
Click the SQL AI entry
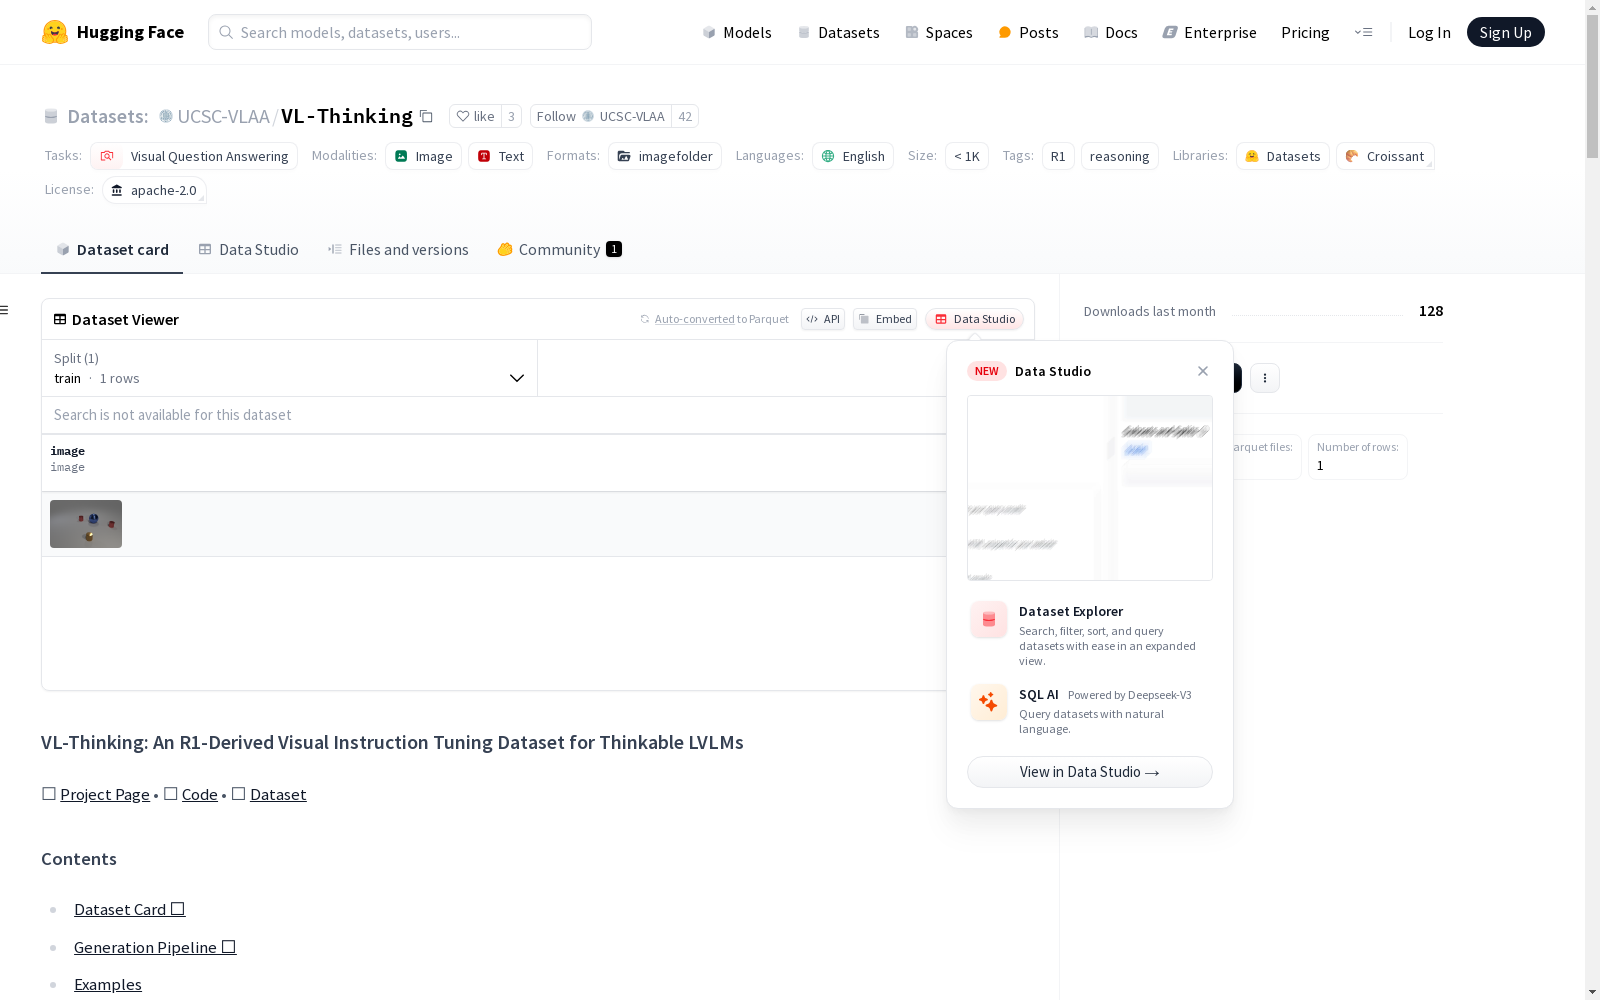[x=1090, y=710]
